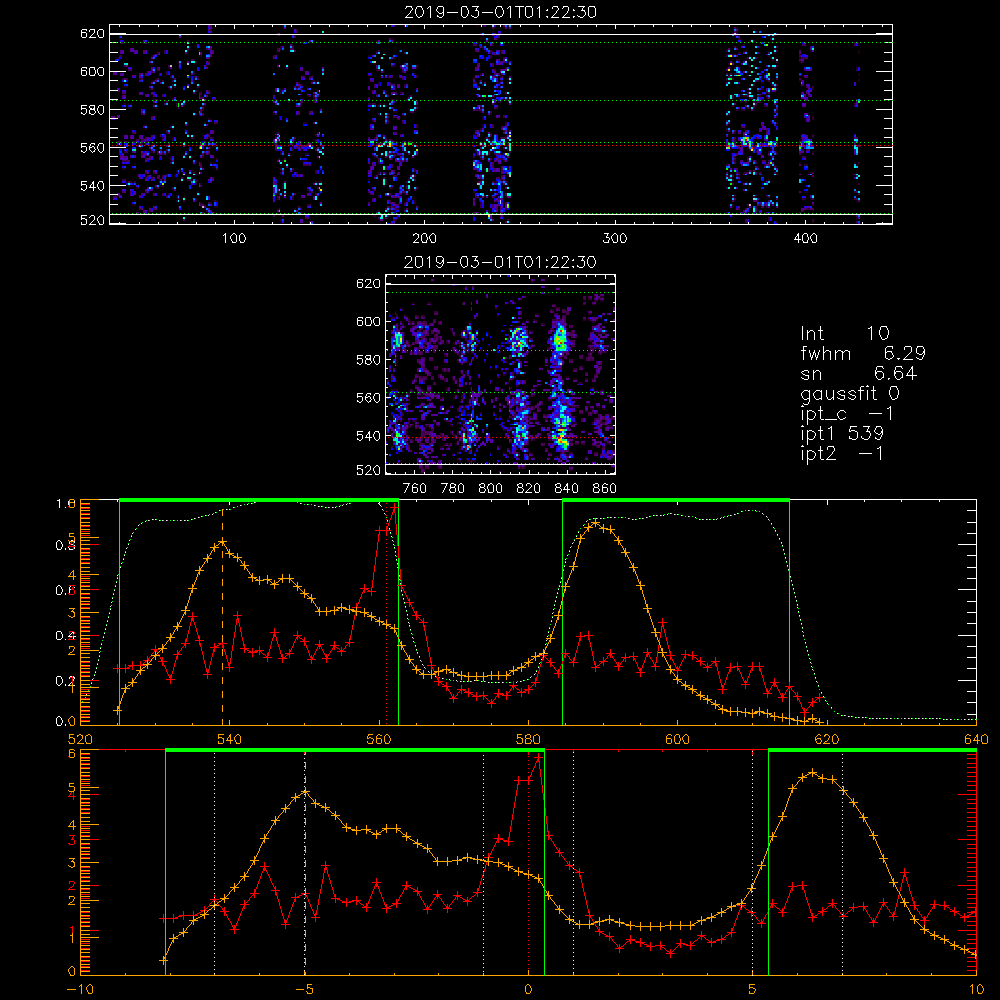The height and width of the screenshot is (1000, 1000).
Task: Click x-axis label 840 on middle spectrogram
Action: (566, 489)
